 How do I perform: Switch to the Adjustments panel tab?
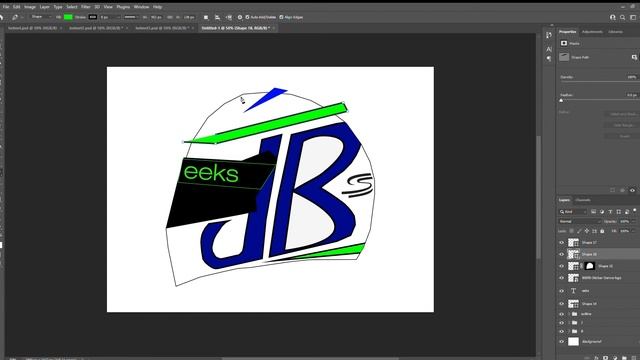coord(592,32)
